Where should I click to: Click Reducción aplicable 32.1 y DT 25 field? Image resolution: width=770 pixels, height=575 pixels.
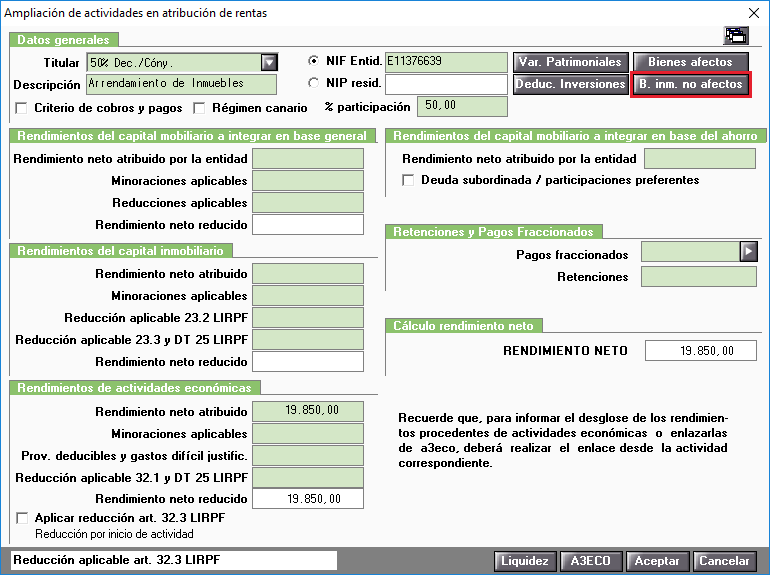(x=308, y=477)
